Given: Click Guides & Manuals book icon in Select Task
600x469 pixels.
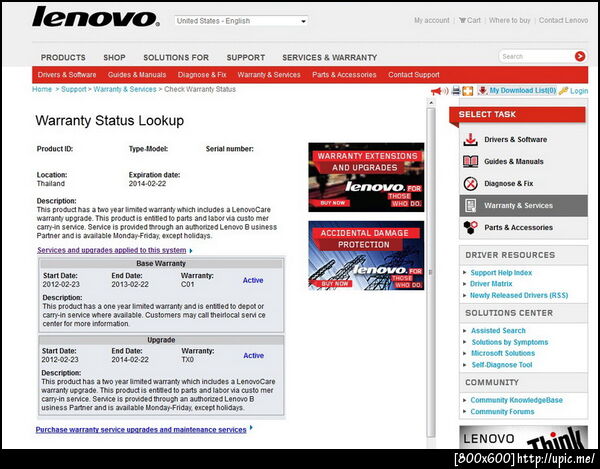Looking at the screenshot, I should (x=470, y=161).
